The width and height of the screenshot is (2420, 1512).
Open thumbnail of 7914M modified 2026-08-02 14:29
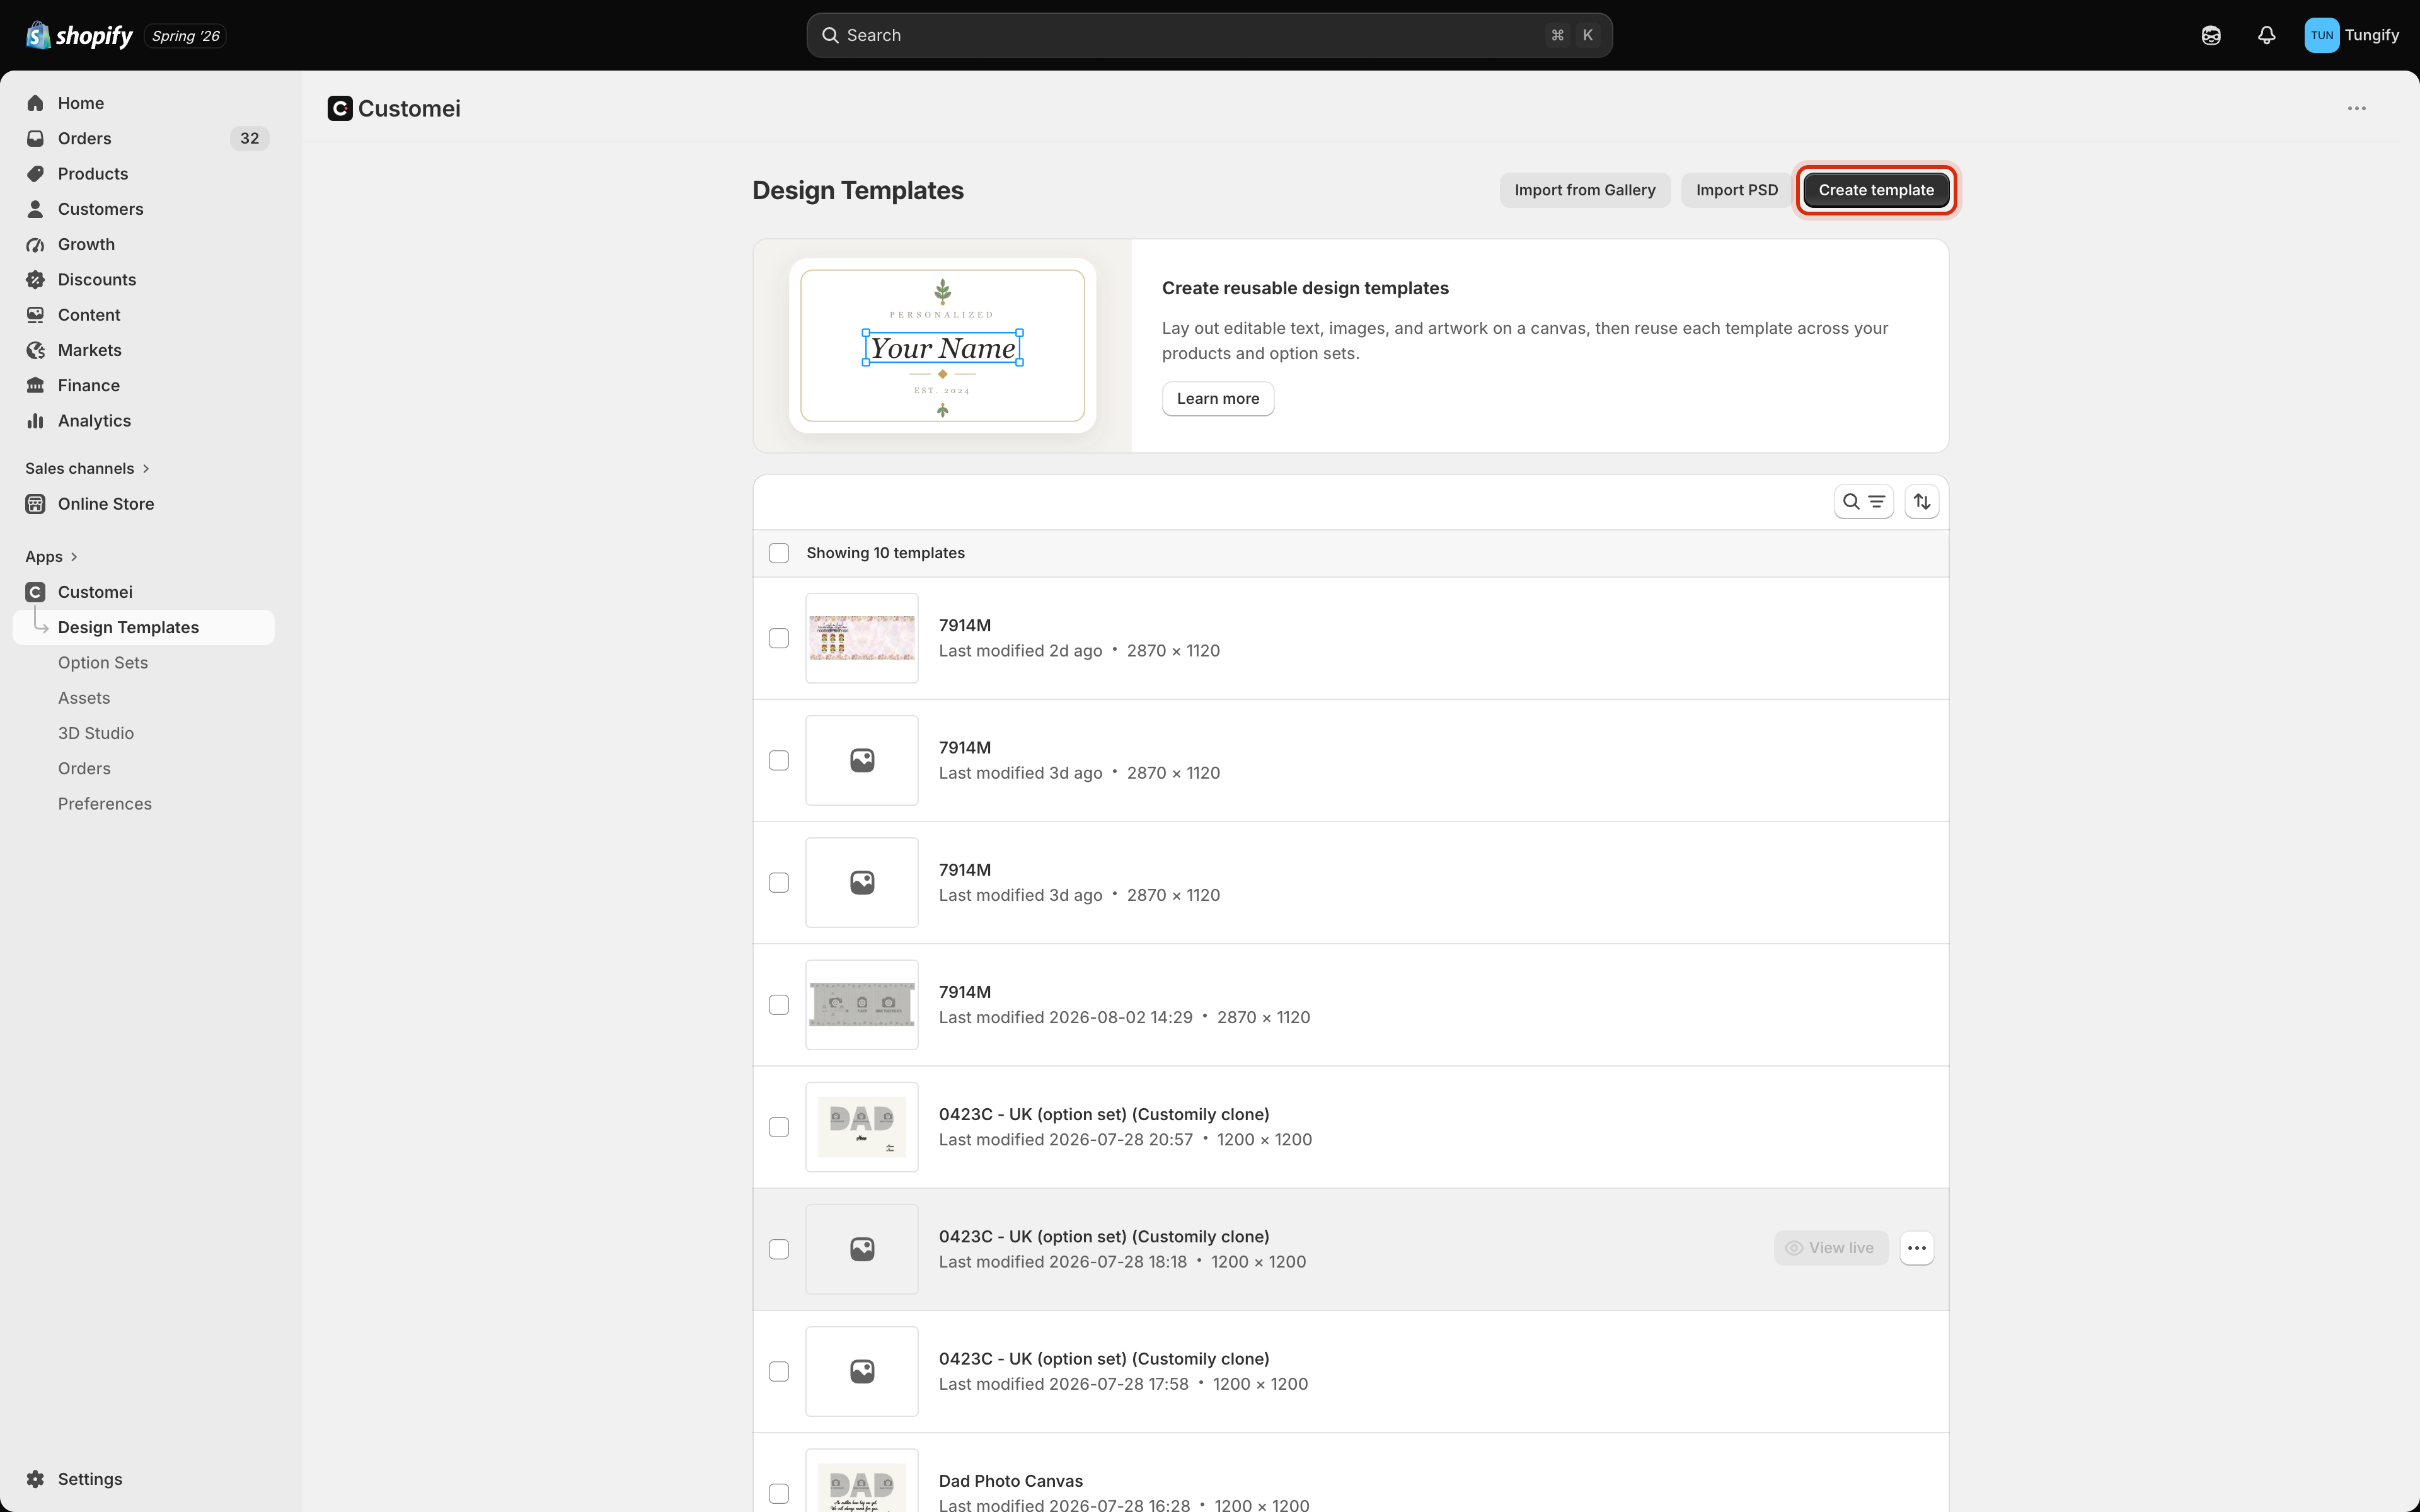tap(862, 1005)
